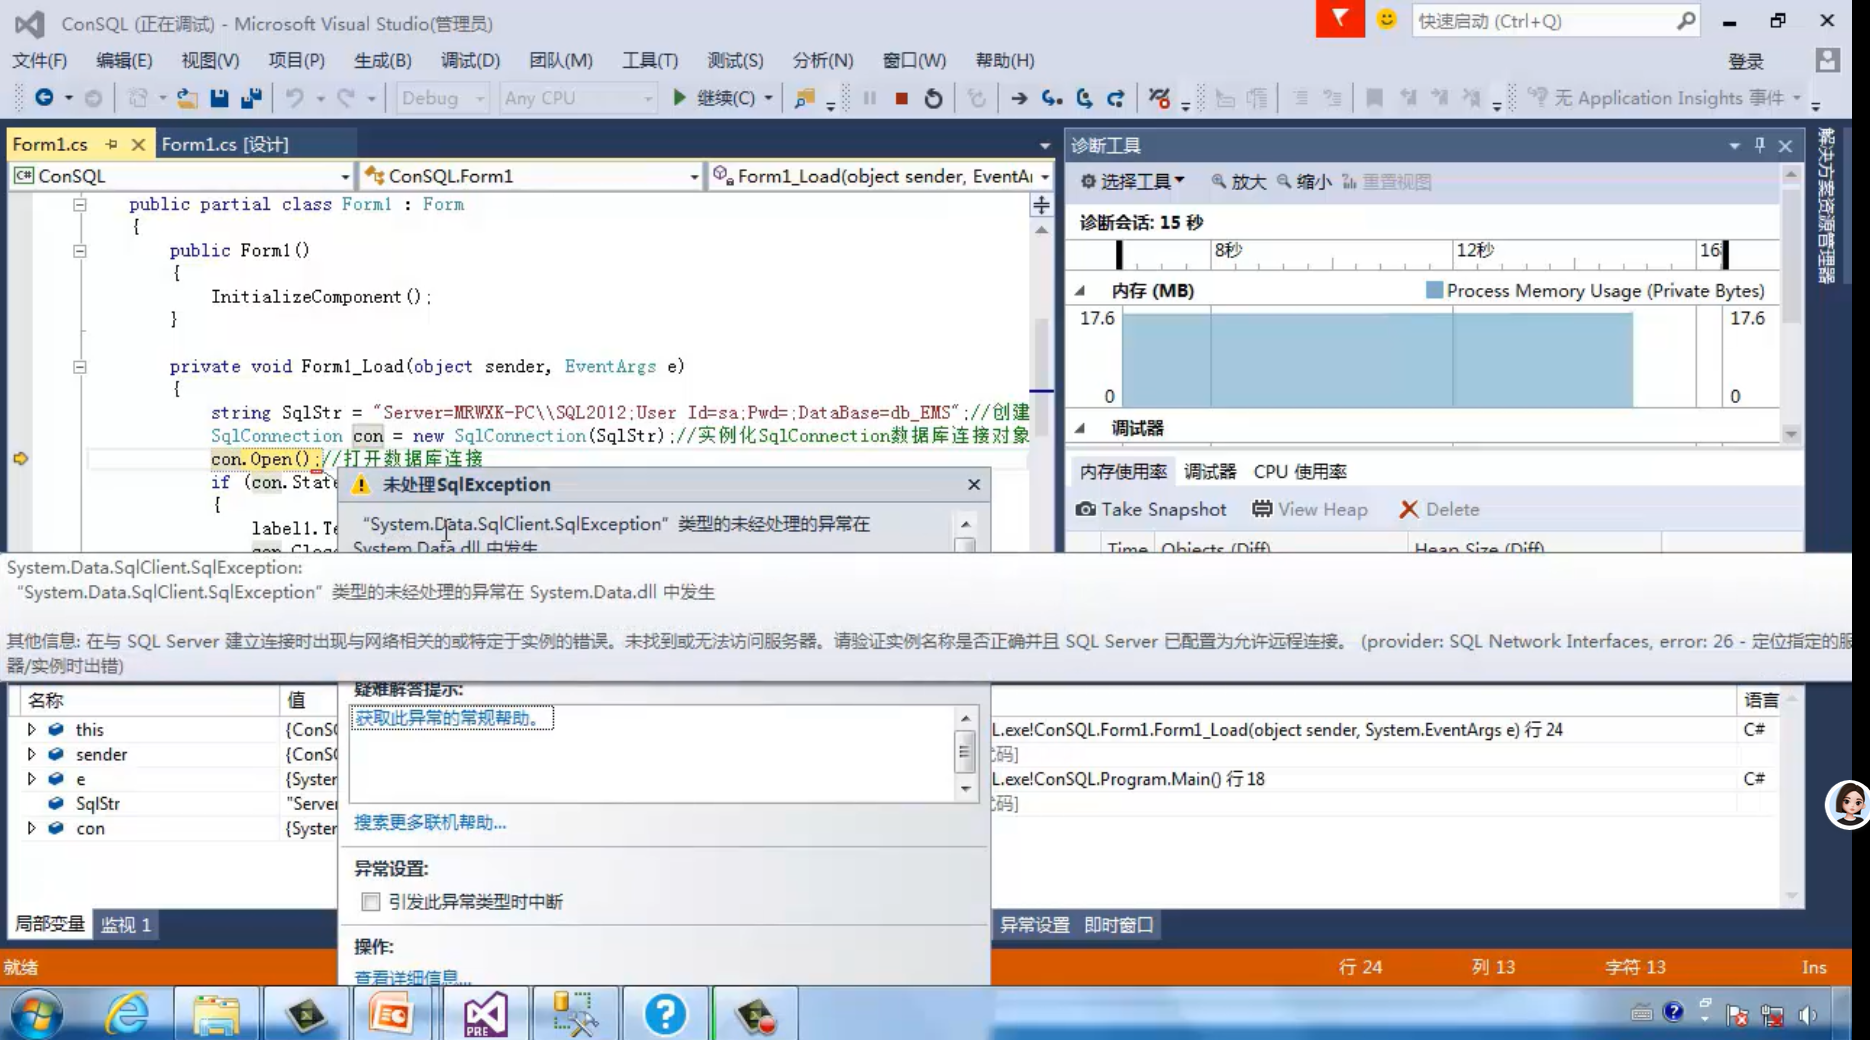This screenshot has width=1870, height=1040.
Task: Click the Open File folder icon
Action: [x=186, y=98]
